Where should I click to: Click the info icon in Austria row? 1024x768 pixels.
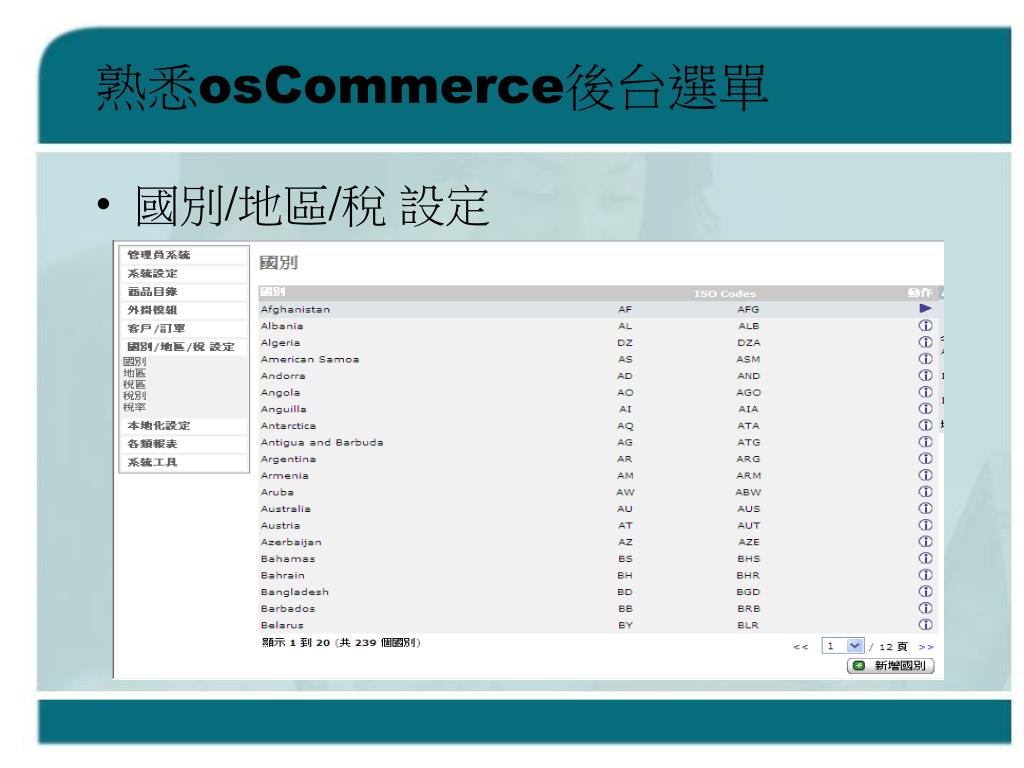click(x=925, y=525)
